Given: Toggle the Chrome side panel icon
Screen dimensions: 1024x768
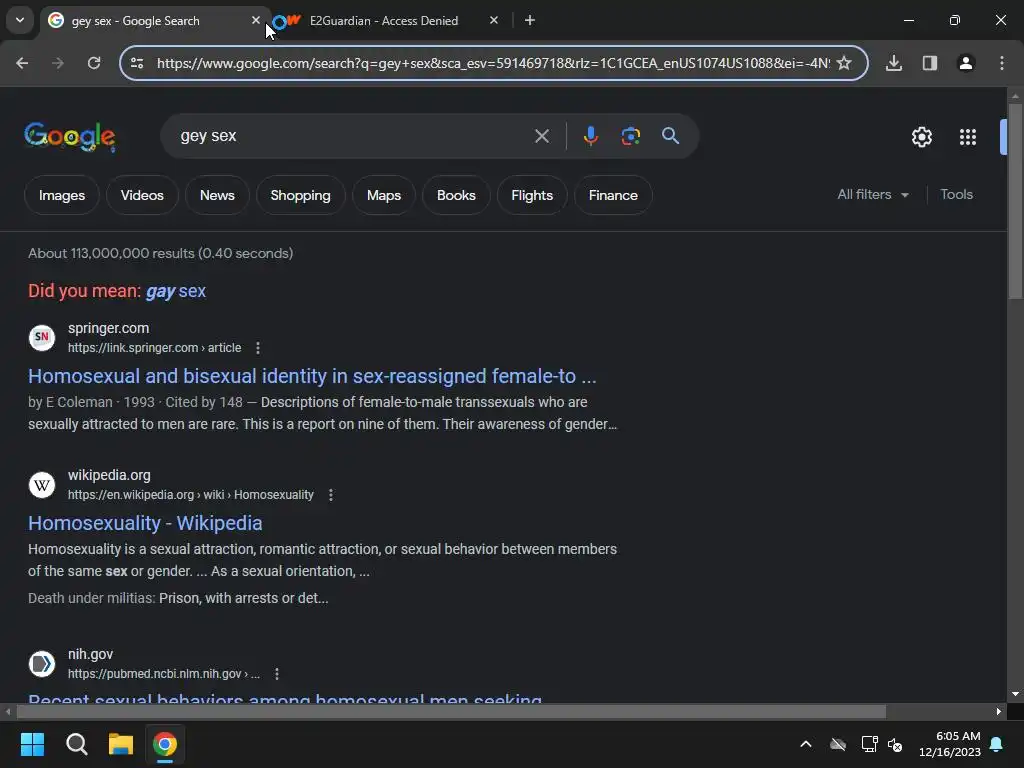Looking at the screenshot, I should (x=930, y=63).
